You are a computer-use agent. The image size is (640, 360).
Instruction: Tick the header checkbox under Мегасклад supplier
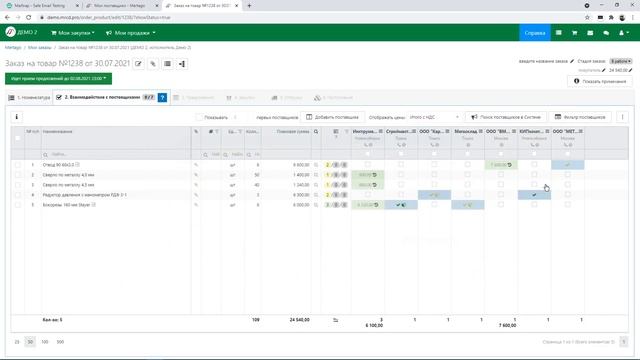468,154
